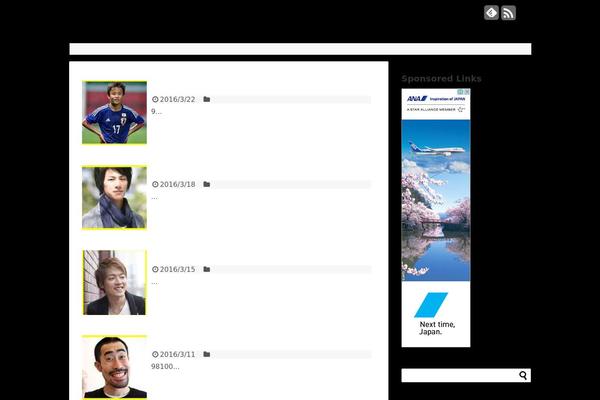
Task: Click the excerpt text '9...'
Action: (x=156, y=111)
